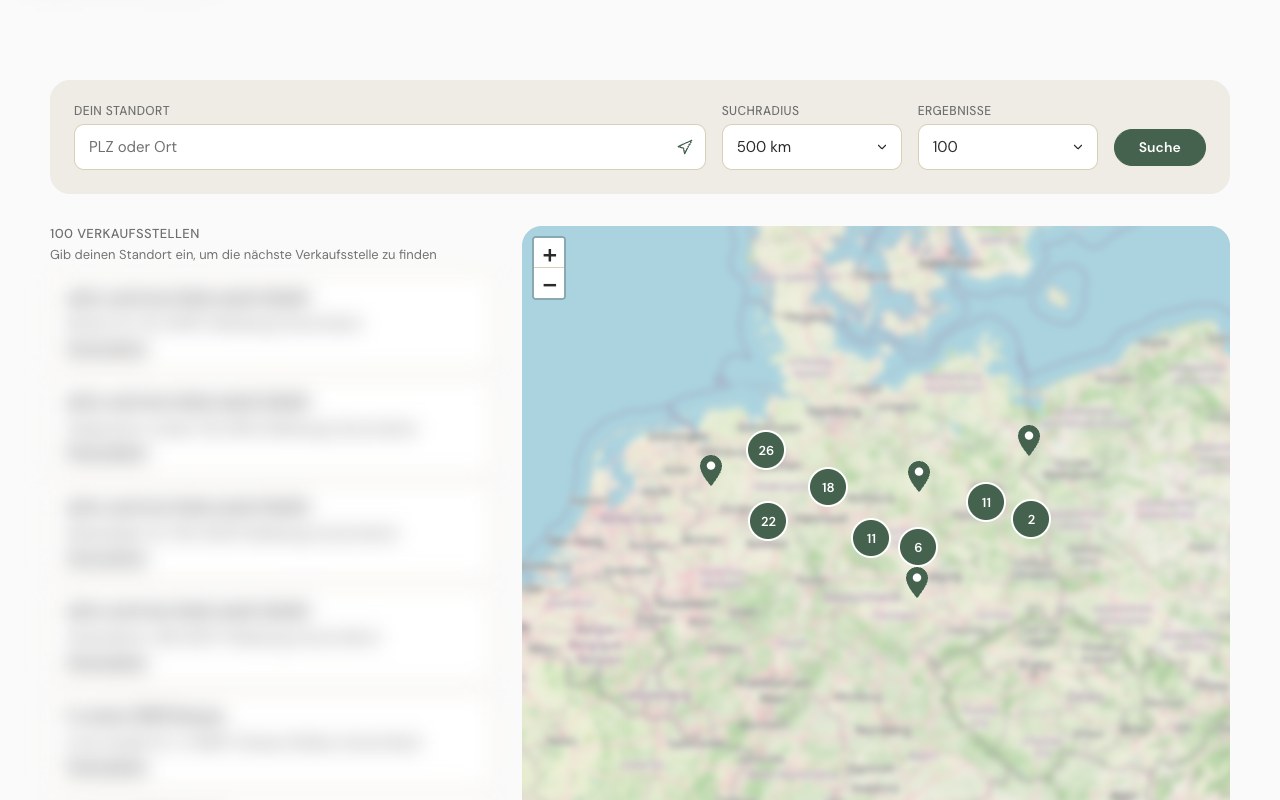1280x800 pixels.
Task: Select the single pin left of the 26 cluster
Action: 711,470
